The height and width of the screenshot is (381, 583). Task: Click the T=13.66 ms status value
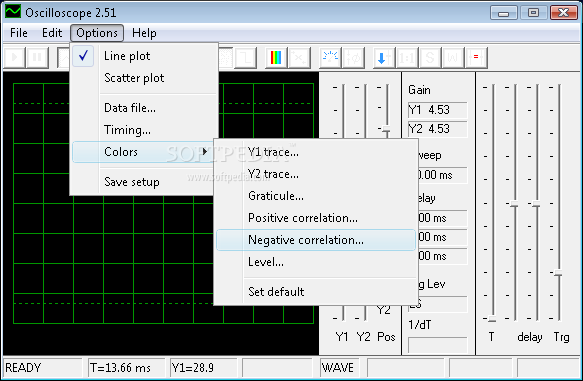coord(120,368)
